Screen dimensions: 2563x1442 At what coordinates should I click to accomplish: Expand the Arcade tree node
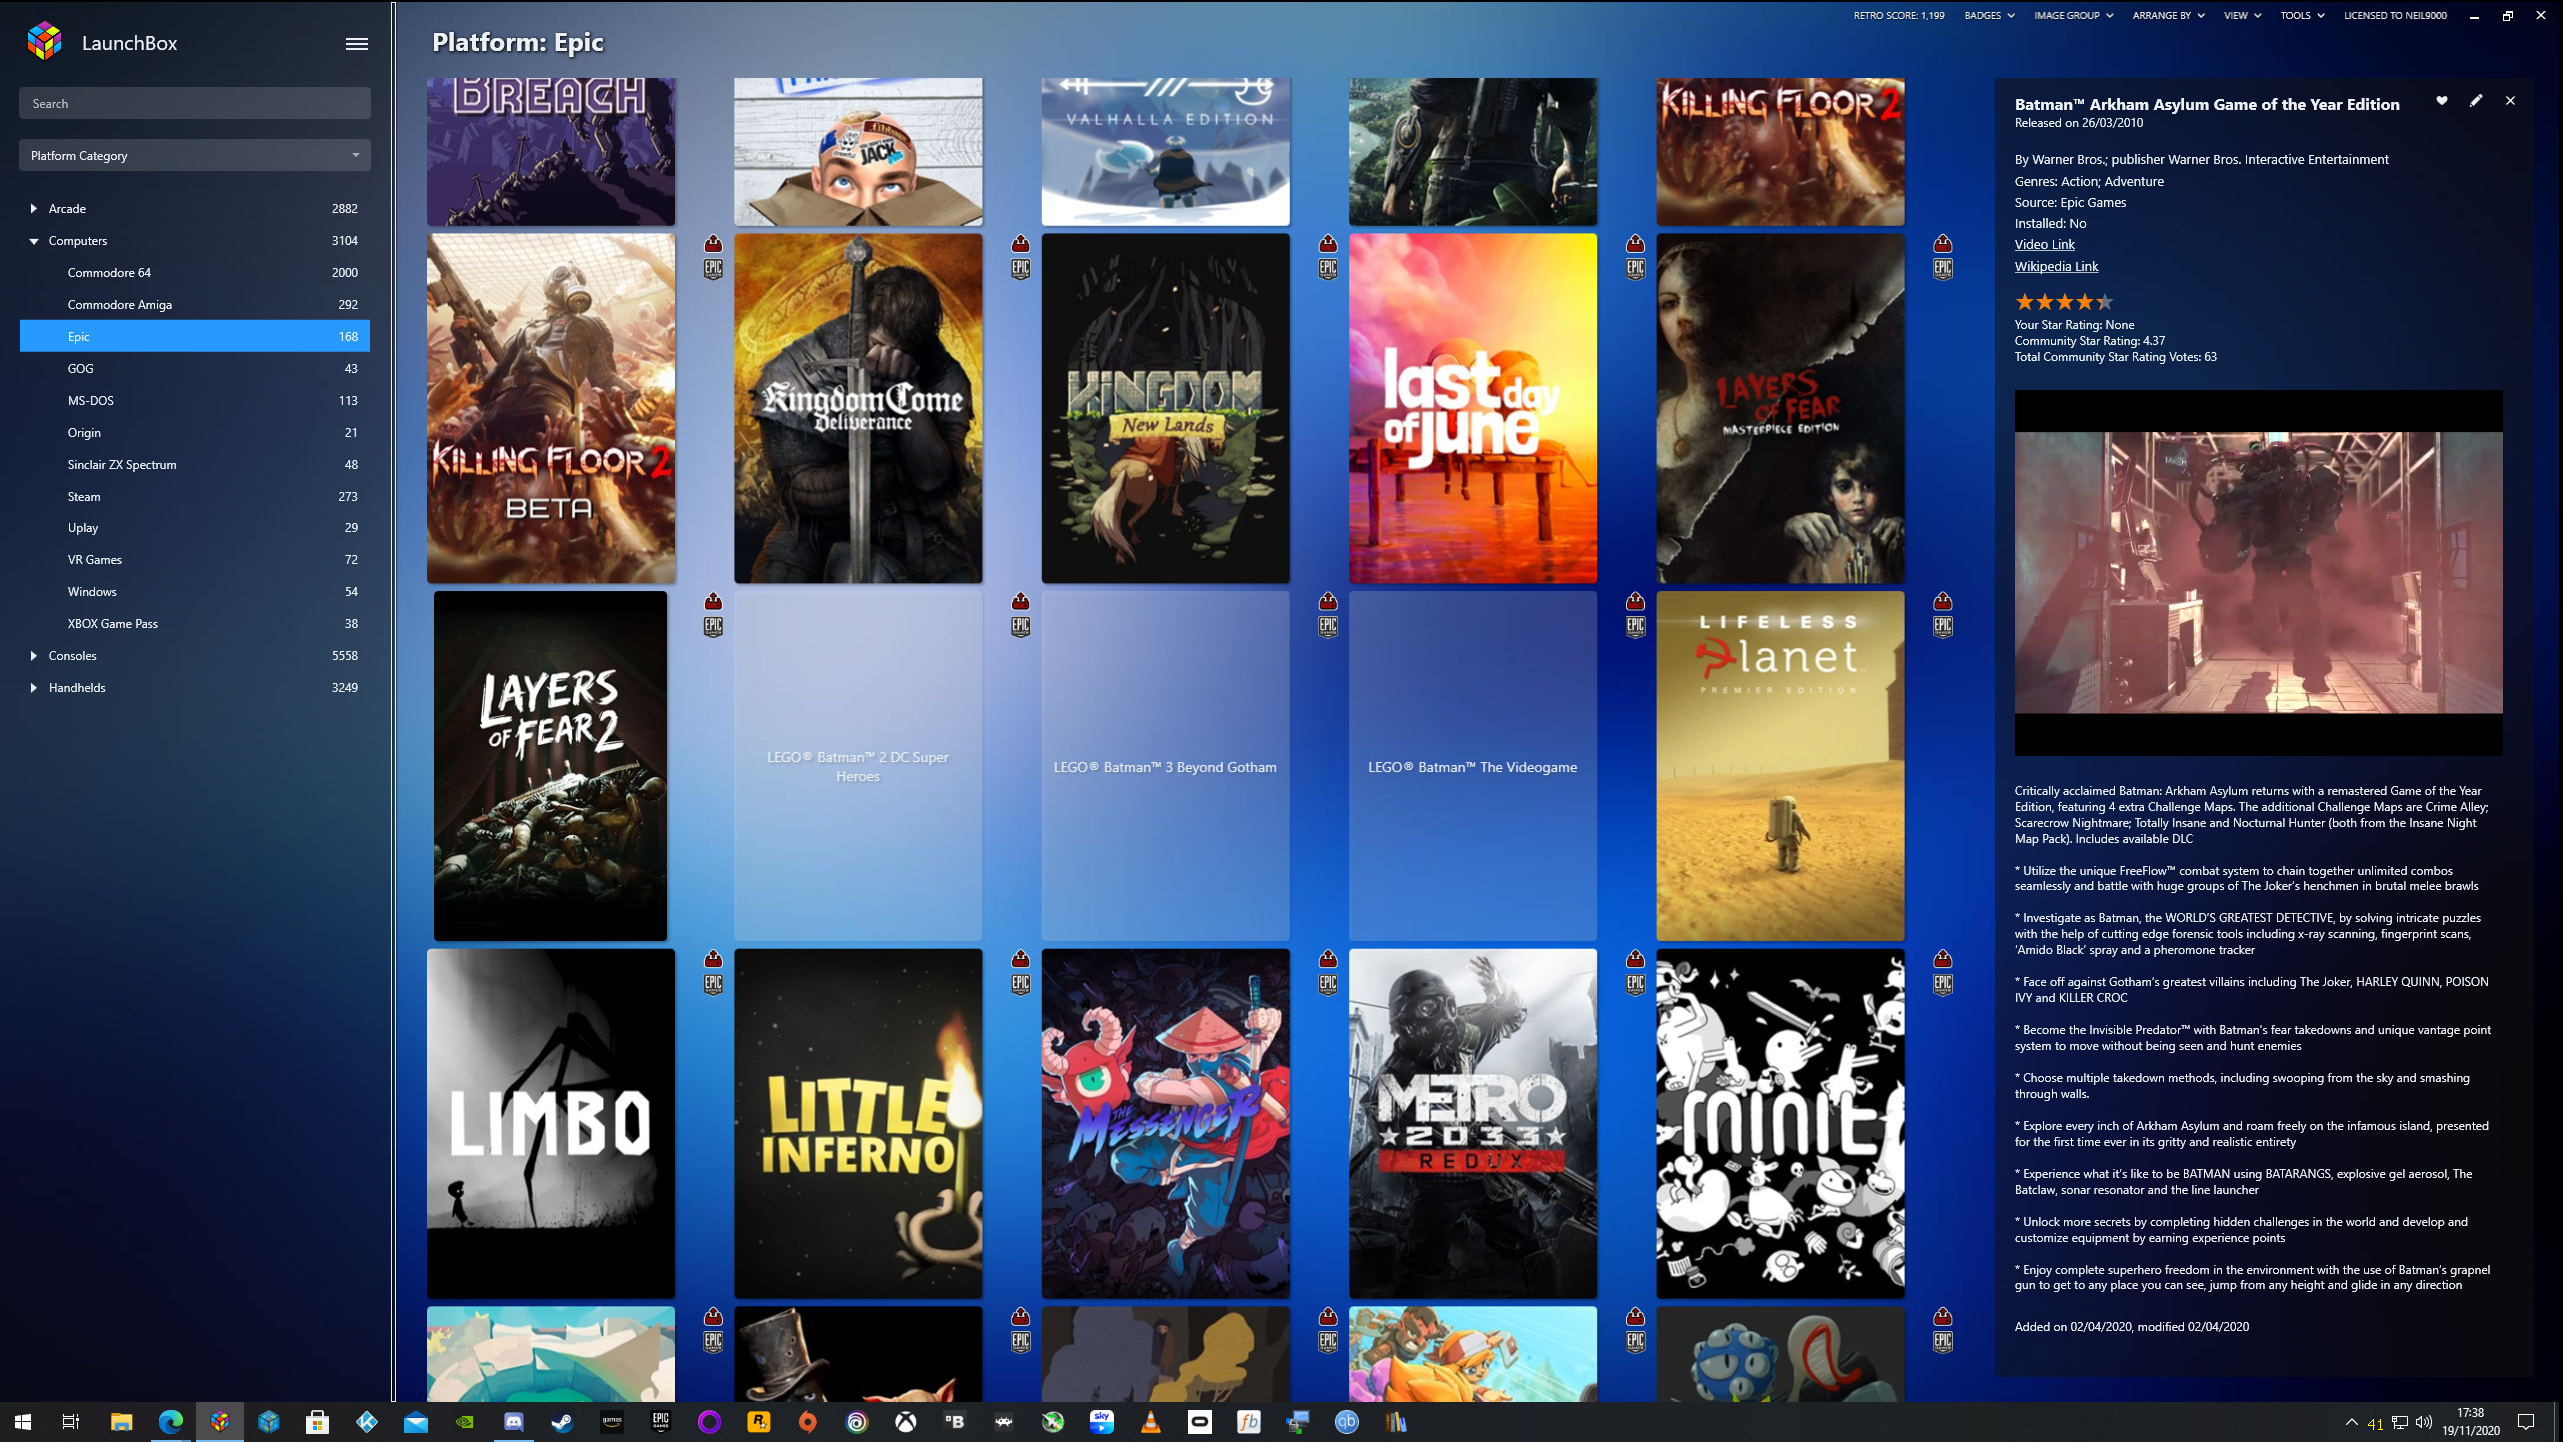click(34, 209)
